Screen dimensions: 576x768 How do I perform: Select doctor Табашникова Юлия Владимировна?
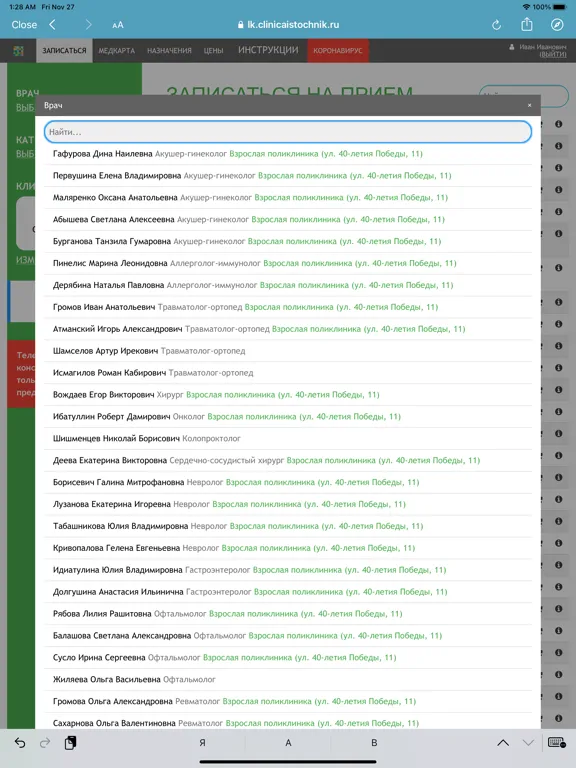click(288, 526)
